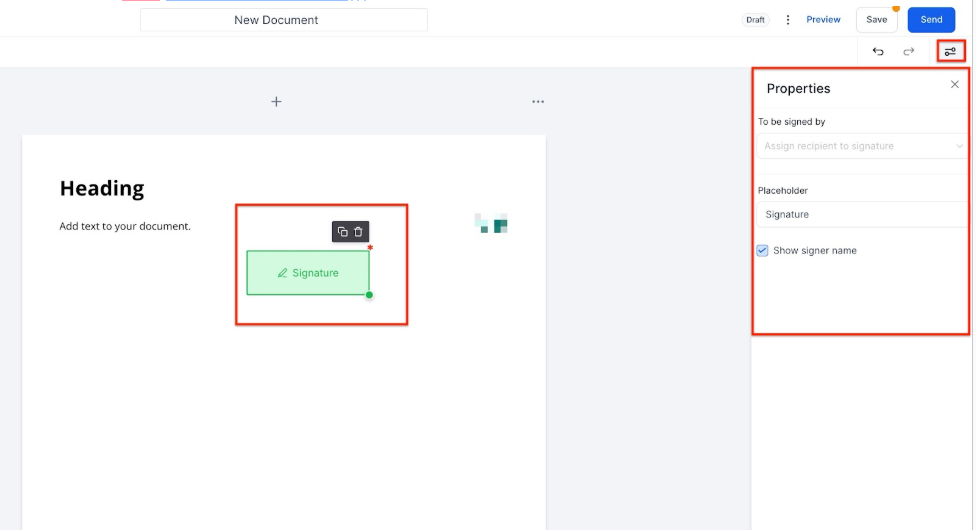This screenshot has width=976, height=530.
Task: Open the properties settings icon
Action: (x=950, y=52)
